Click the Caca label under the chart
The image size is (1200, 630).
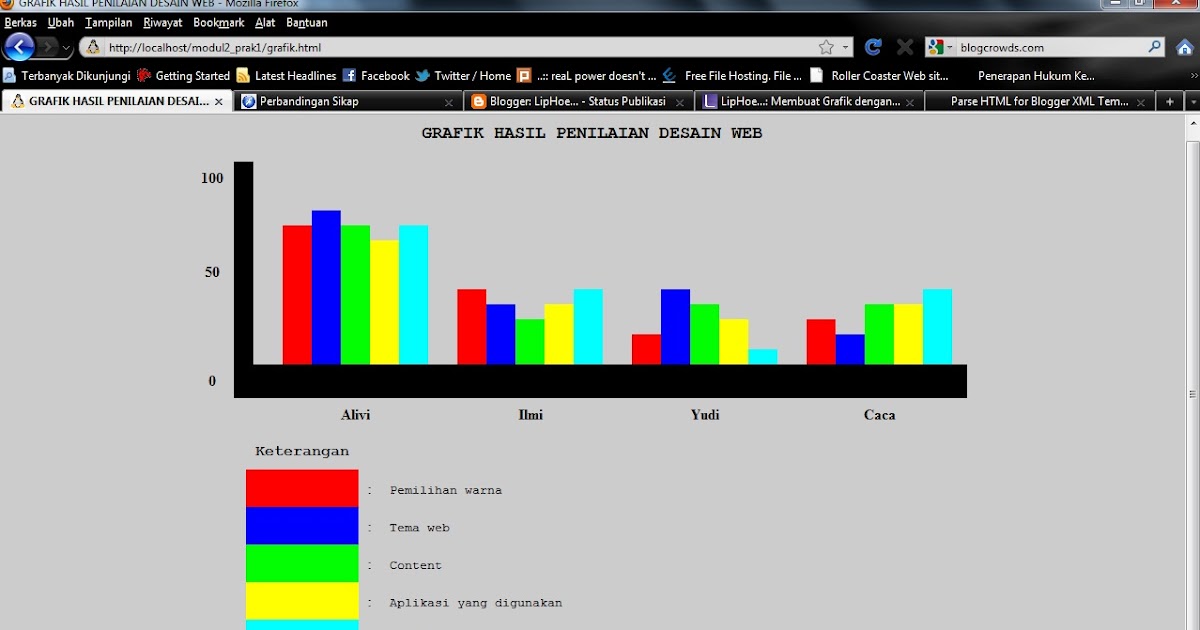[879, 415]
